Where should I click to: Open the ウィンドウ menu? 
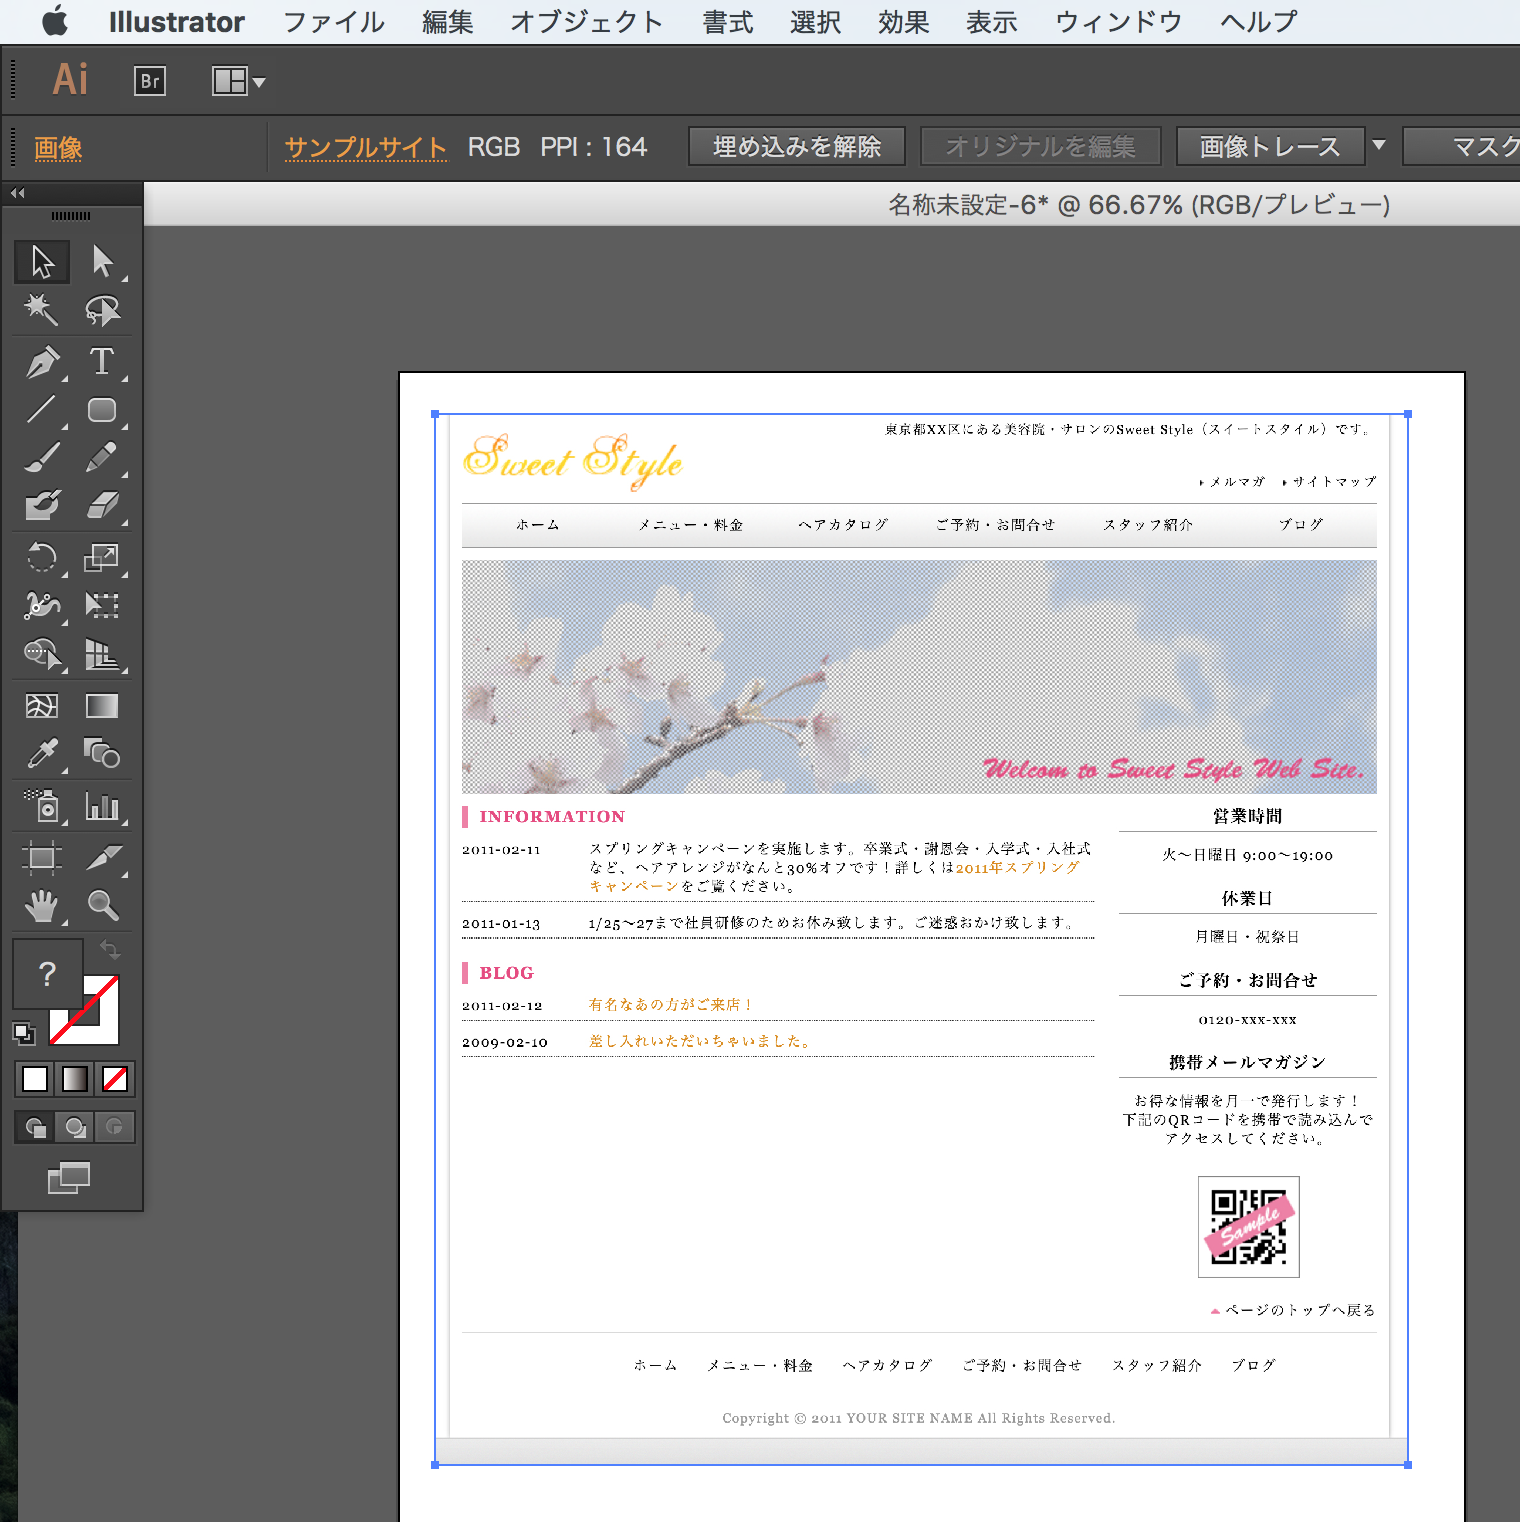(x=1119, y=22)
